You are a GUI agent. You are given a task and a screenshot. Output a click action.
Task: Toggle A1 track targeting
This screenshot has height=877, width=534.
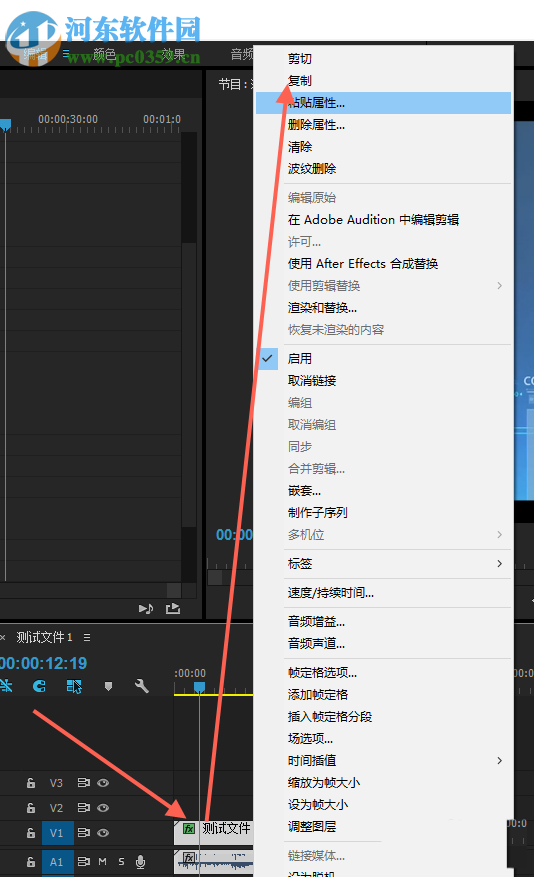[57, 862]
